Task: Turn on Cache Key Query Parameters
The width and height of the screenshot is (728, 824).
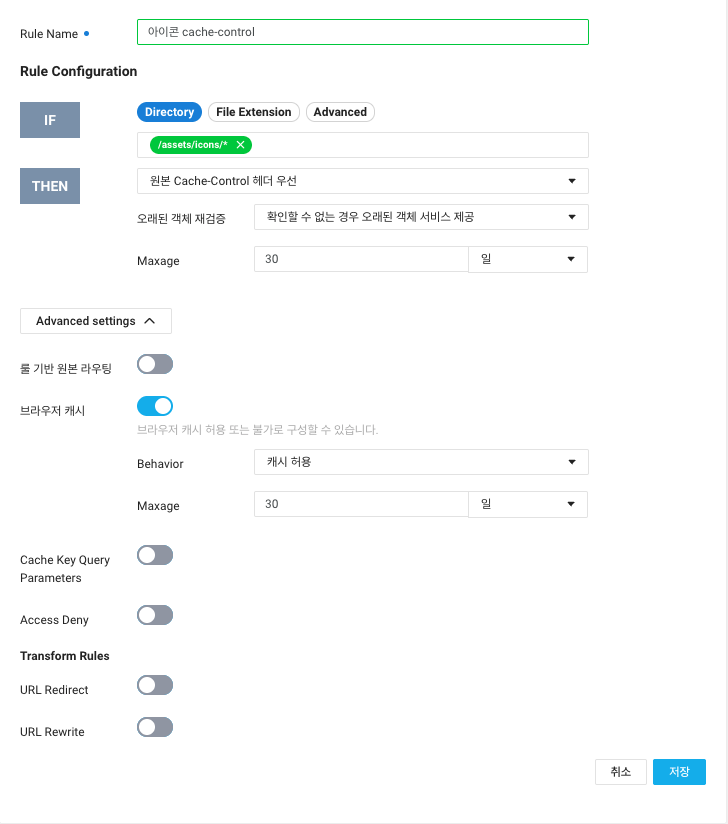Action: [x=154, y=555]
